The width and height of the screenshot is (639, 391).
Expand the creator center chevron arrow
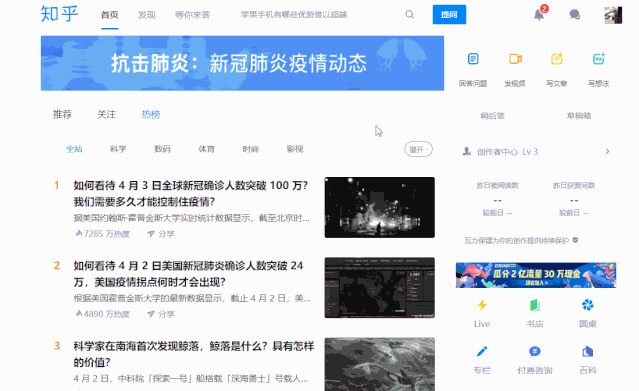(x=607, y=151)
